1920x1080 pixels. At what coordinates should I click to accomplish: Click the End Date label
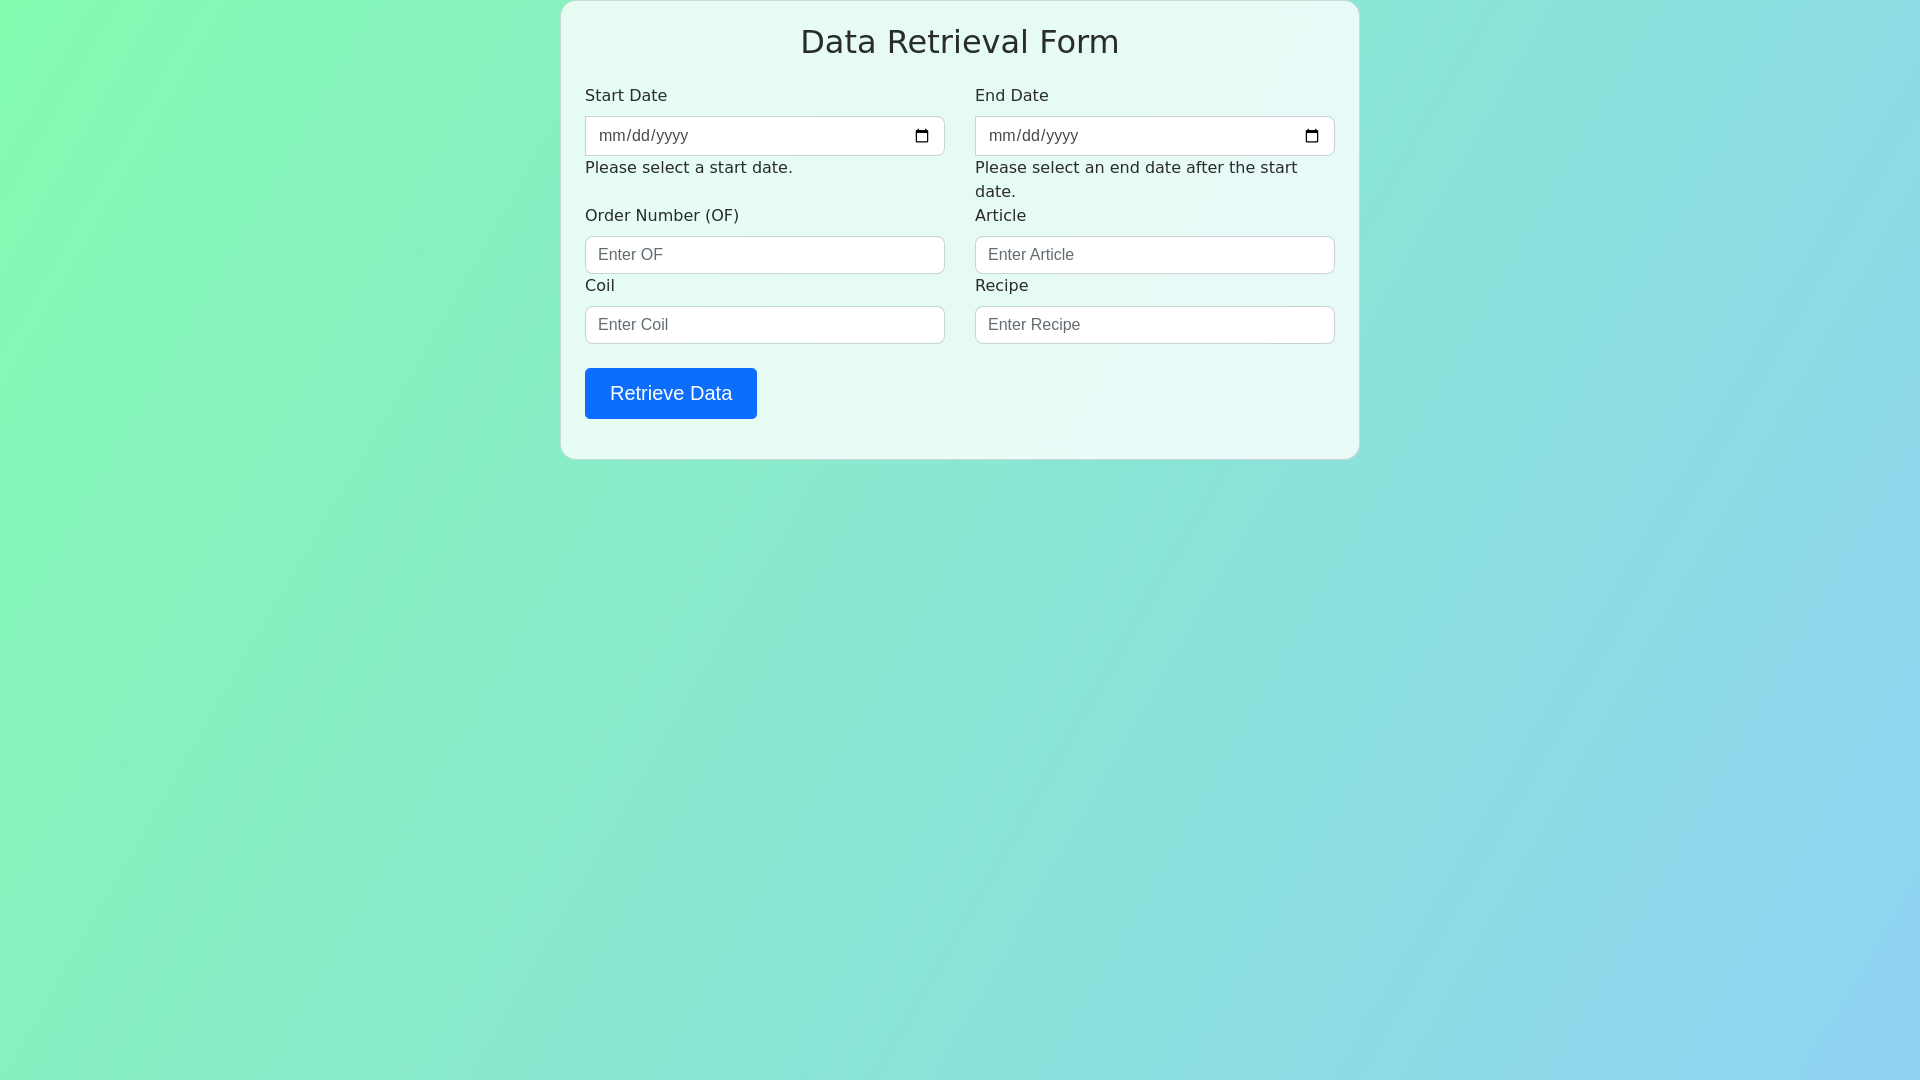(x=1011, y=95)
